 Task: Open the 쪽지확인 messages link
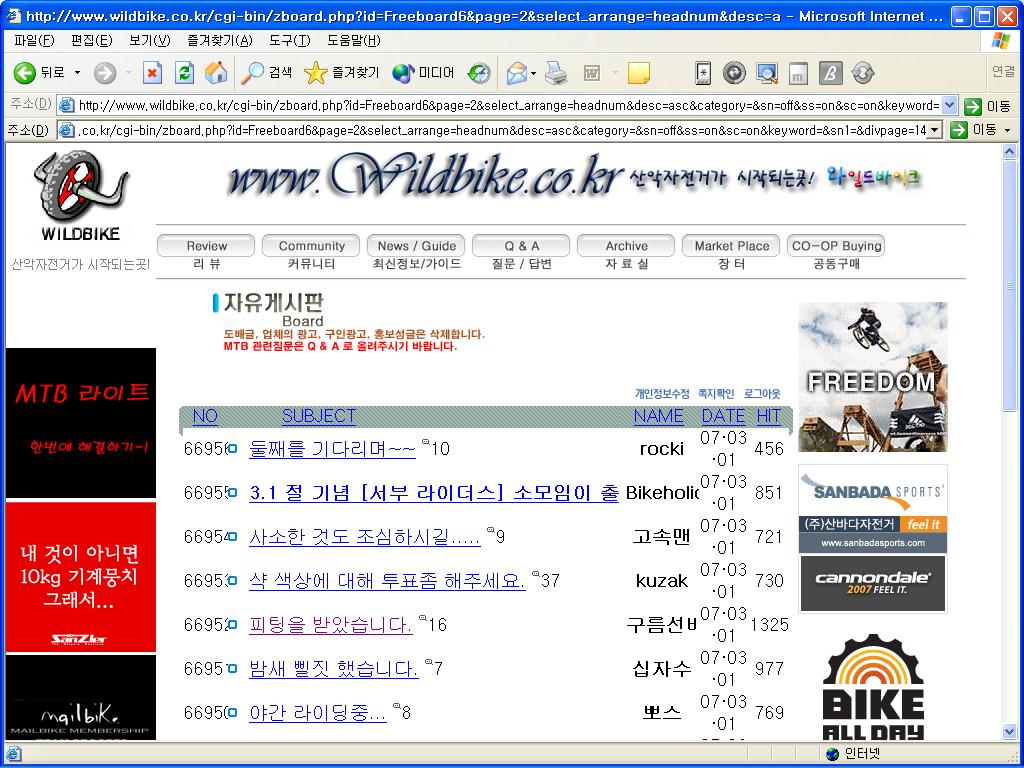716,394
